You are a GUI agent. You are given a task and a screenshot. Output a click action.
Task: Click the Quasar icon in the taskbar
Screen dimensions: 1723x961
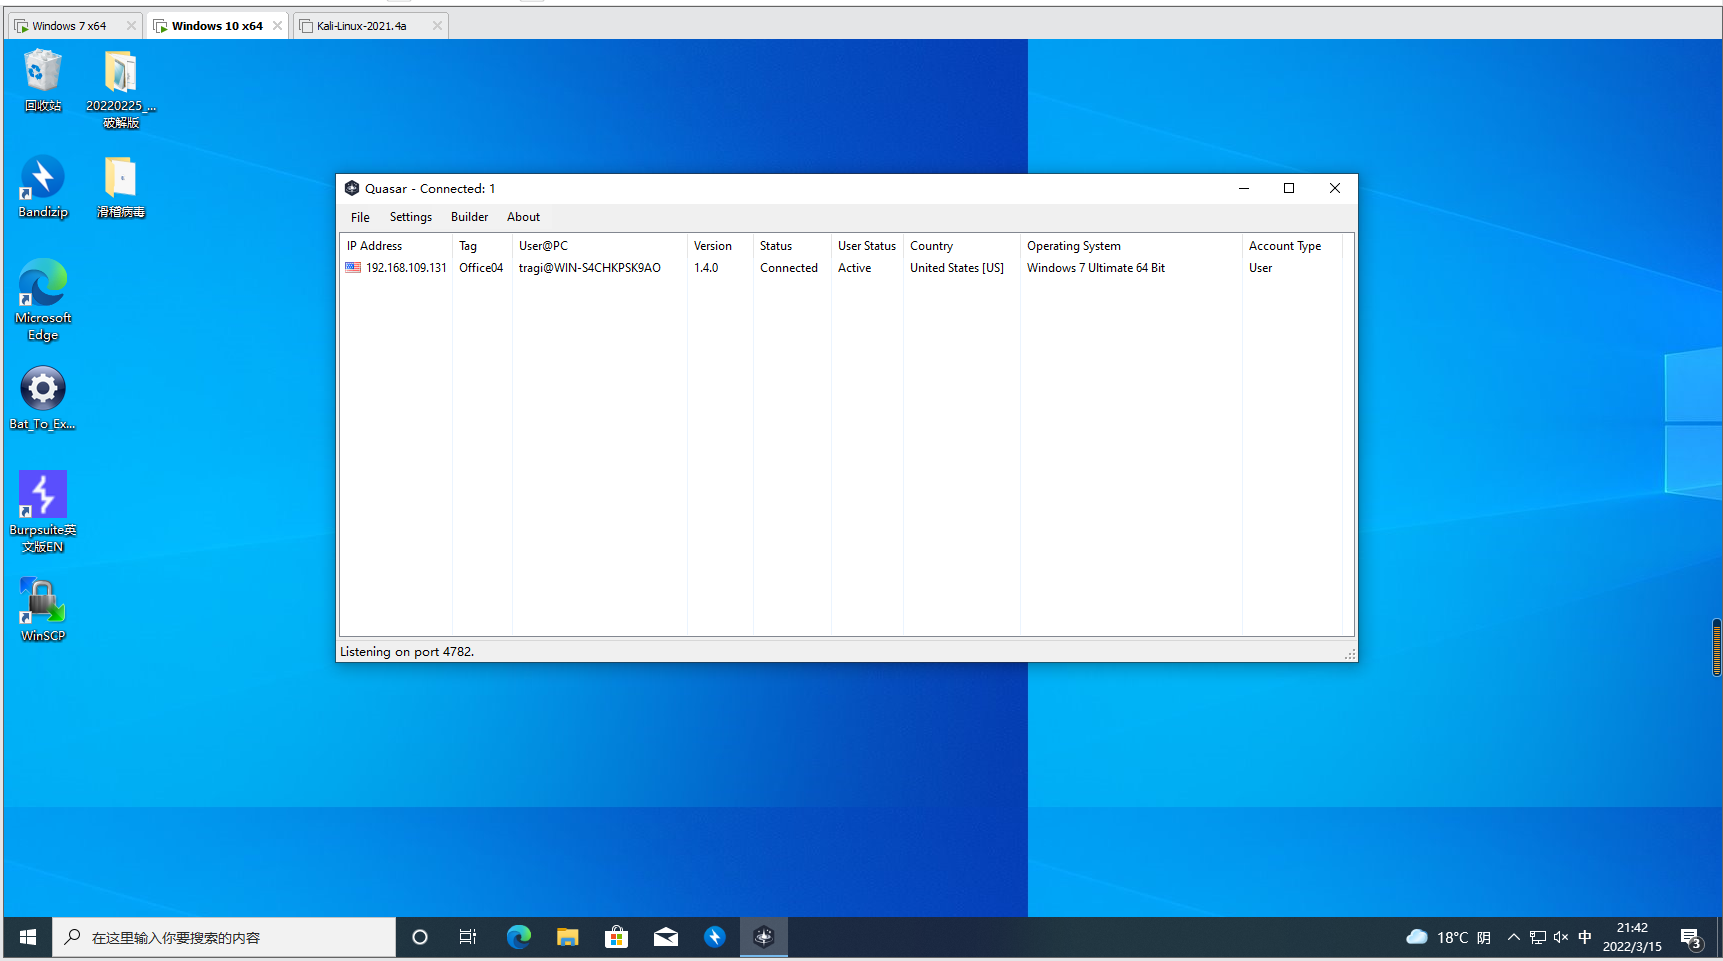[x=764, y=937]
